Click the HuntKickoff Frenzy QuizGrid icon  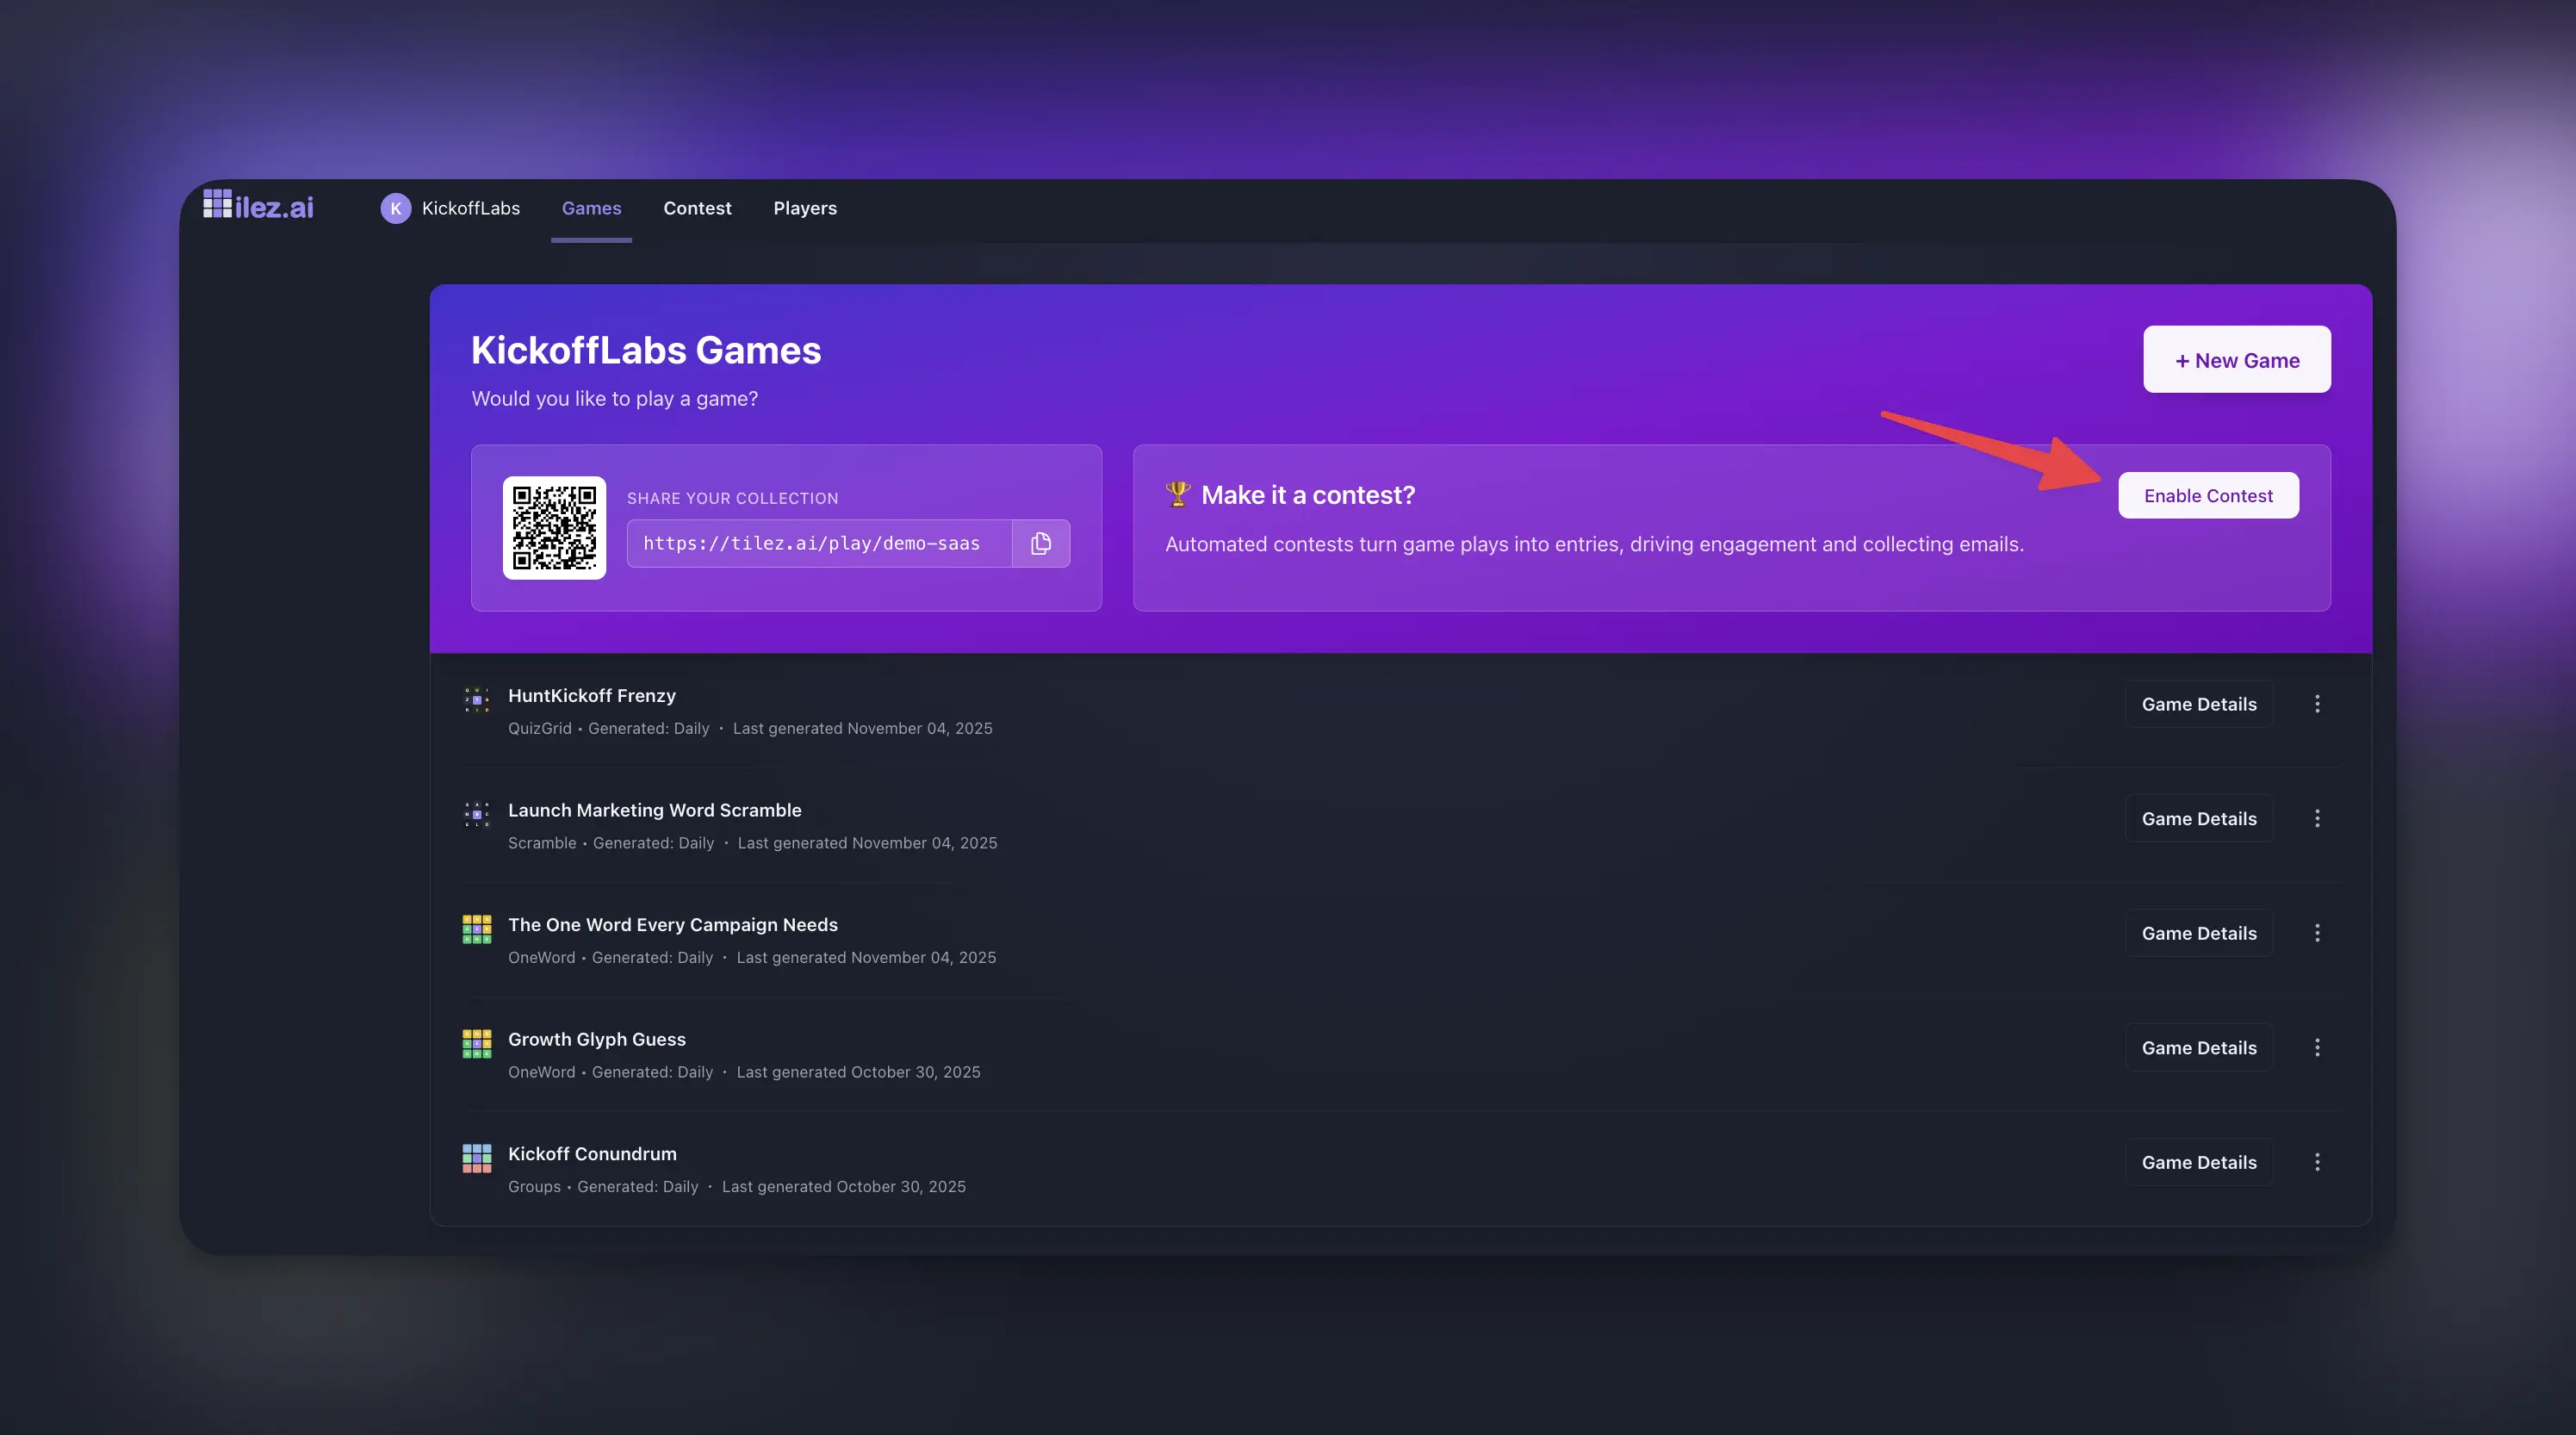477,700
